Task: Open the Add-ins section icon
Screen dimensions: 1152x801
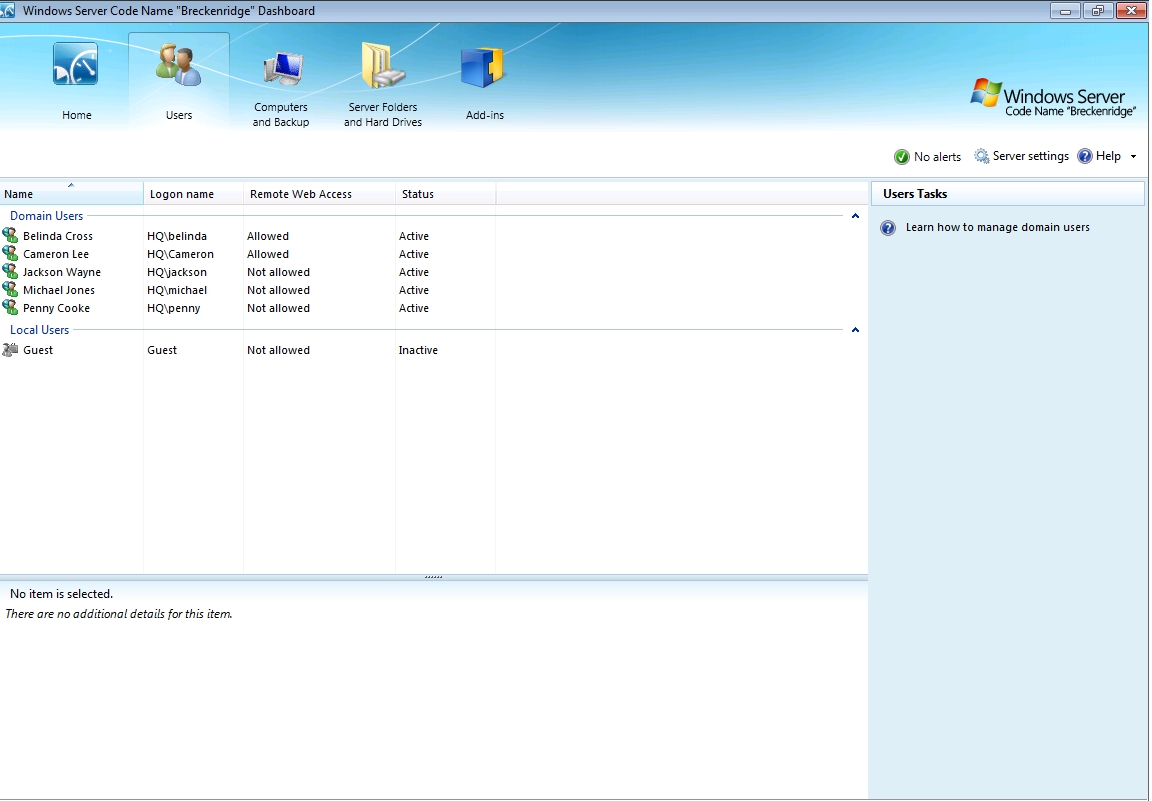Action: [x=484, y=68]
